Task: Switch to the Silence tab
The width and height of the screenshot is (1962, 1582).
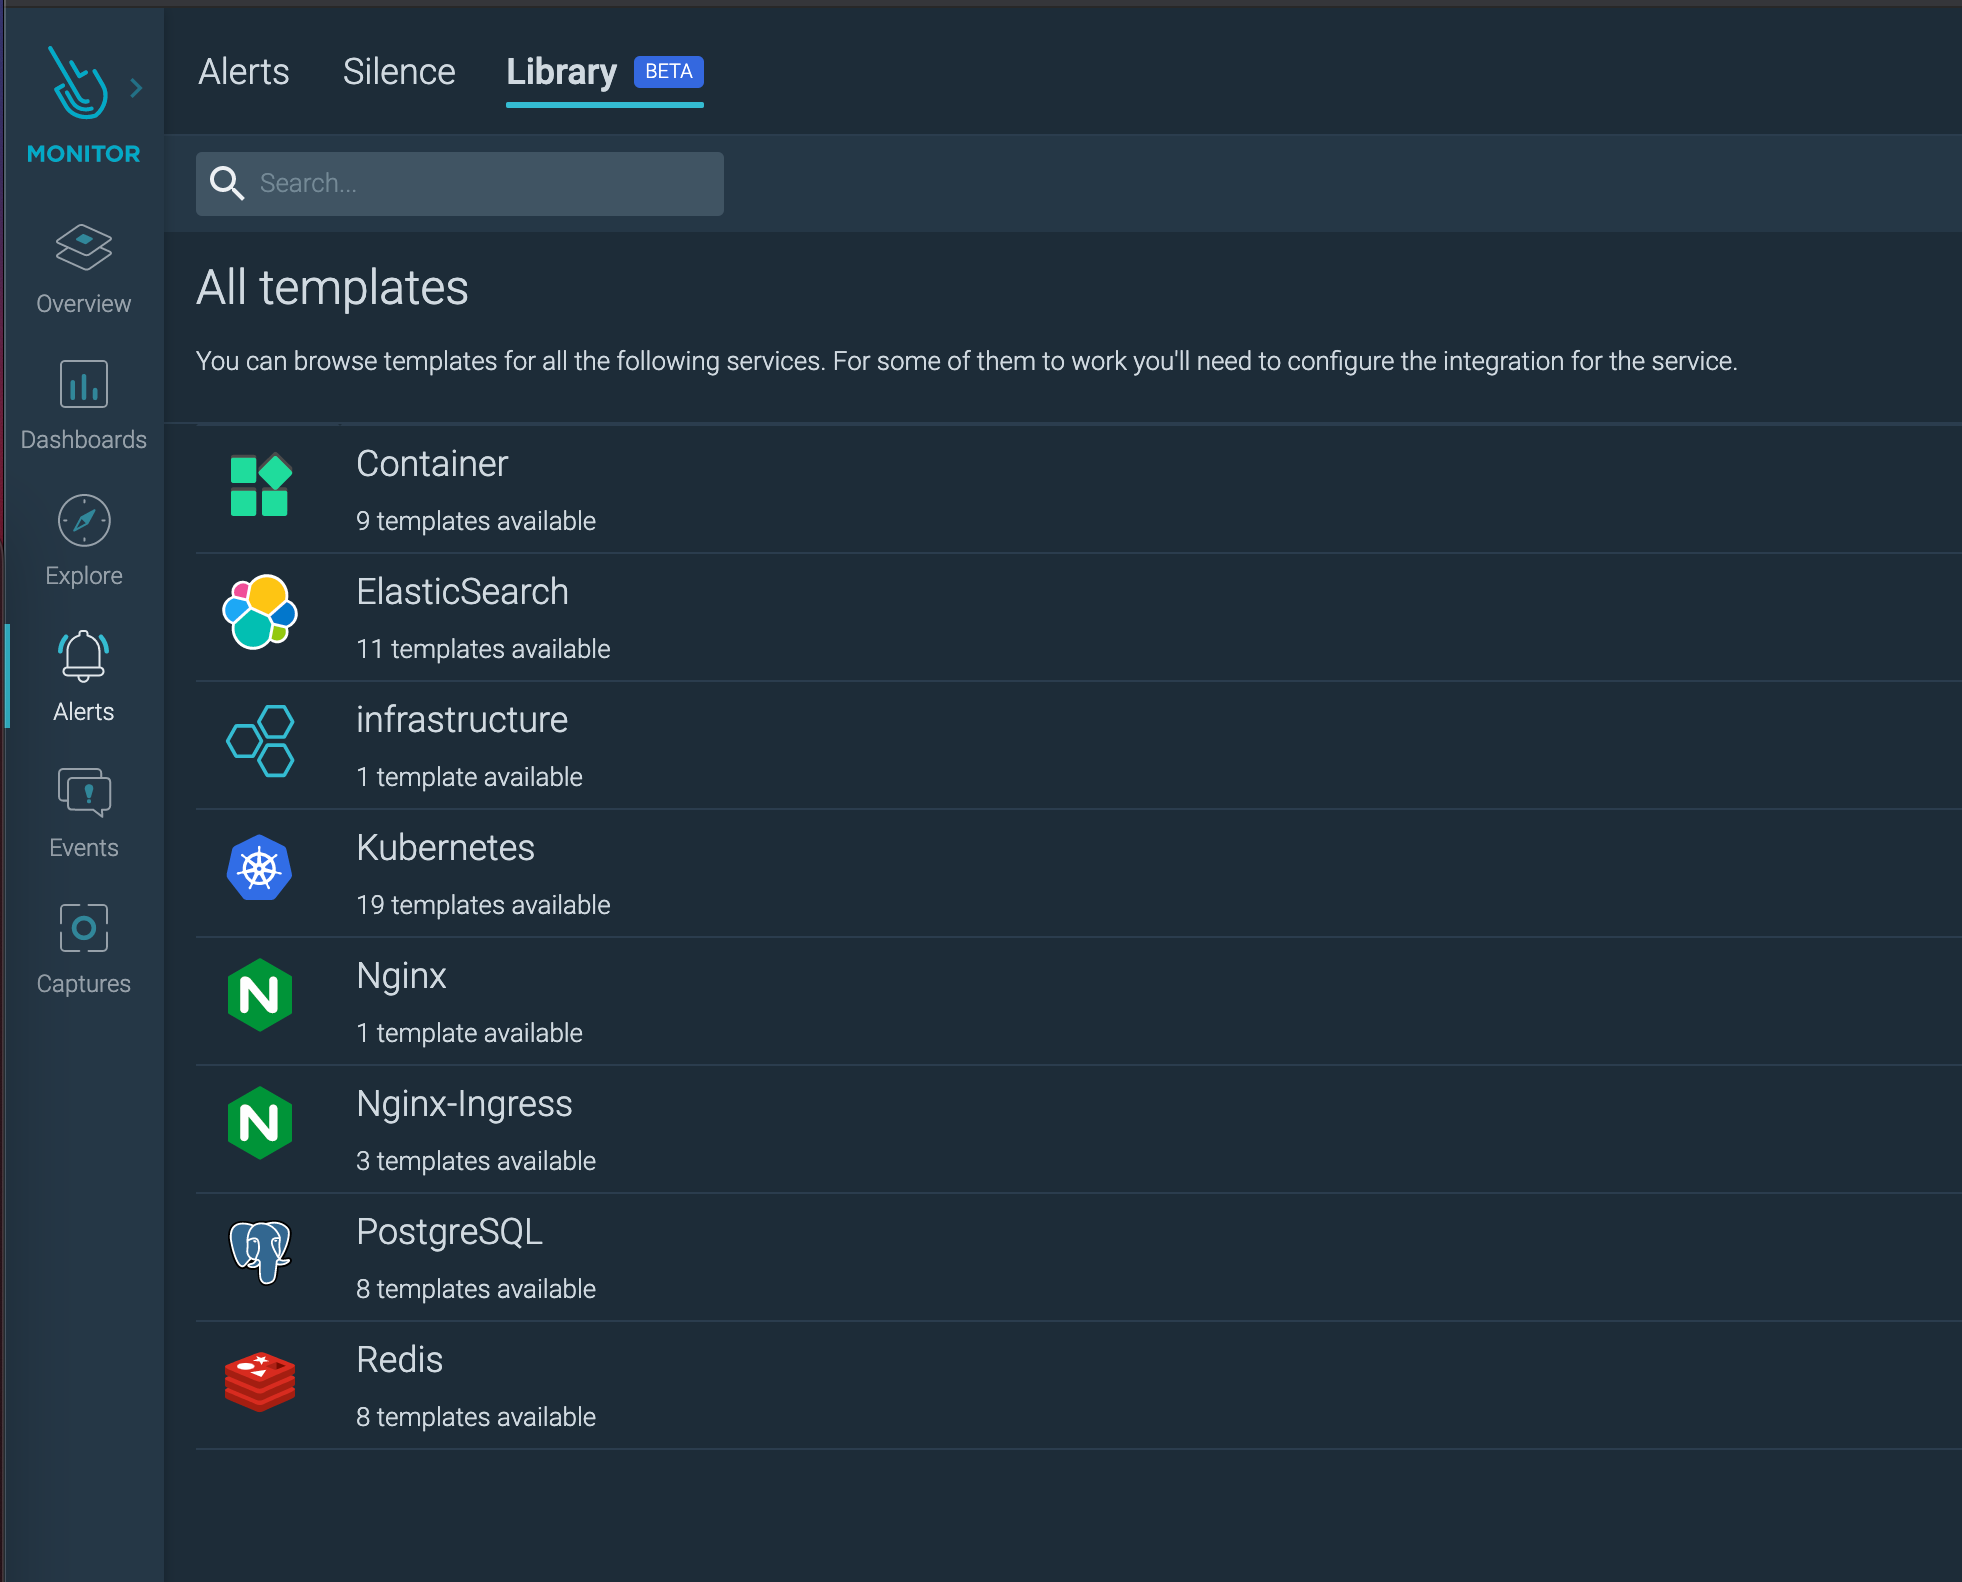Action: (x=398, y=72)
